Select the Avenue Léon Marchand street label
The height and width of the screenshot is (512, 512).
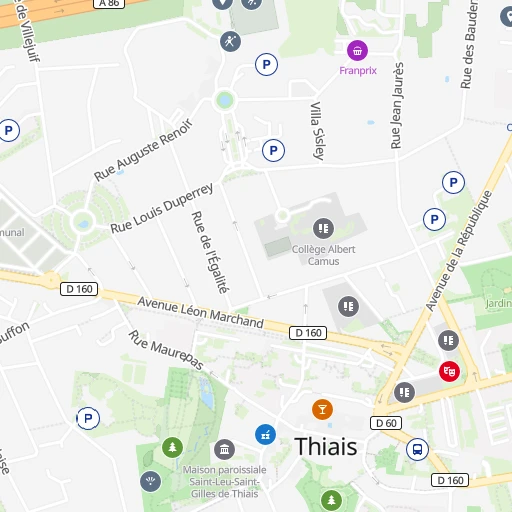point(201,312)
